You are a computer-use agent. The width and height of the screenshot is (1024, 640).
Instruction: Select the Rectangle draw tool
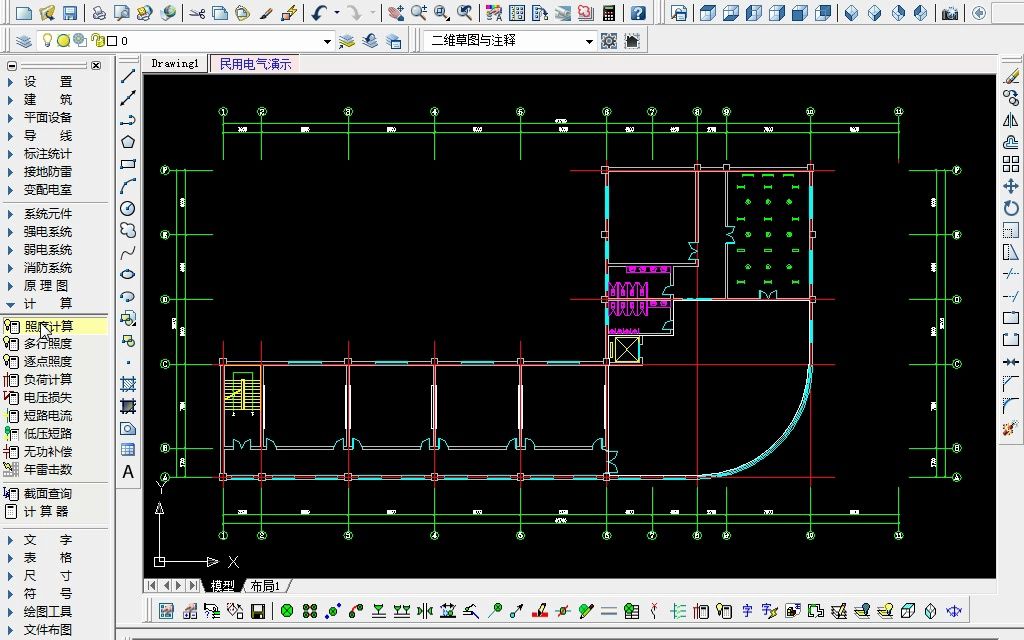point(128,164)
